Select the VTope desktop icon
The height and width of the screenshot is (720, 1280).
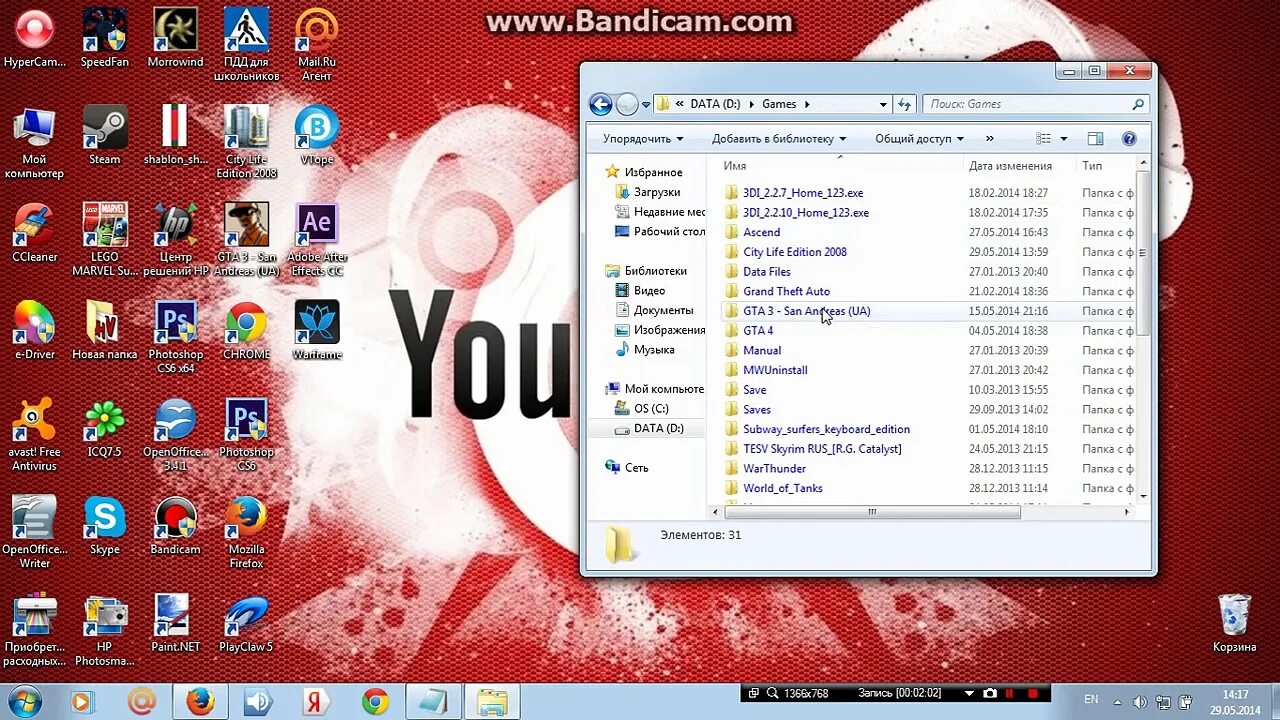[x=316, y=135]
